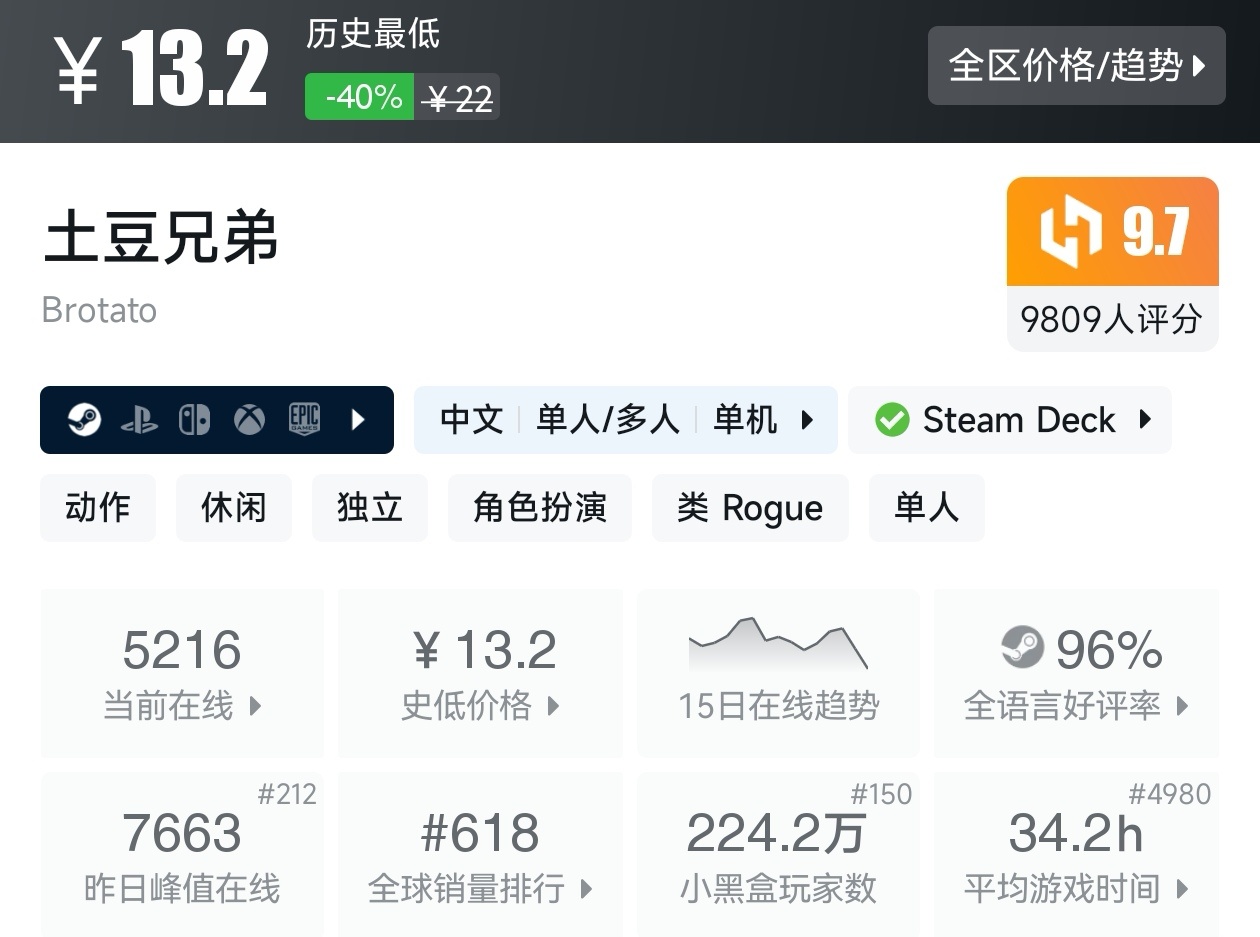Click the PlayStation platform icon
1260x937 pixels.
coord(139,420)
